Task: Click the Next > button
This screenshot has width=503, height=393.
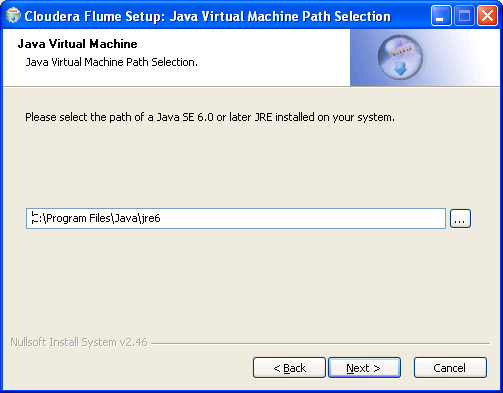Action: [364, 368]
